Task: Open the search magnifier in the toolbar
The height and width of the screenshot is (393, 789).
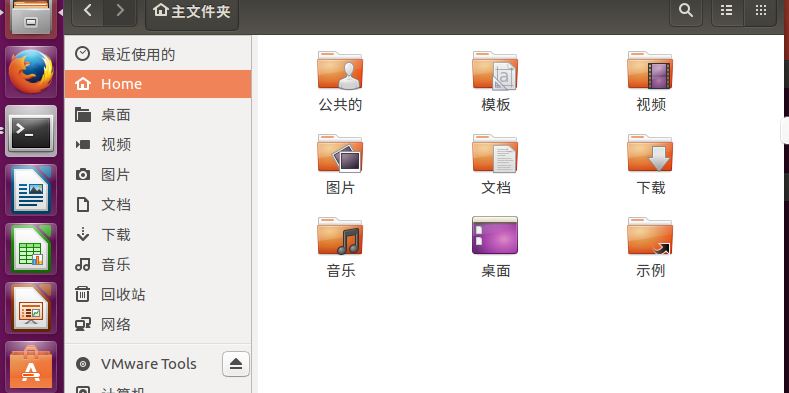Action: [x=685, y=11]
